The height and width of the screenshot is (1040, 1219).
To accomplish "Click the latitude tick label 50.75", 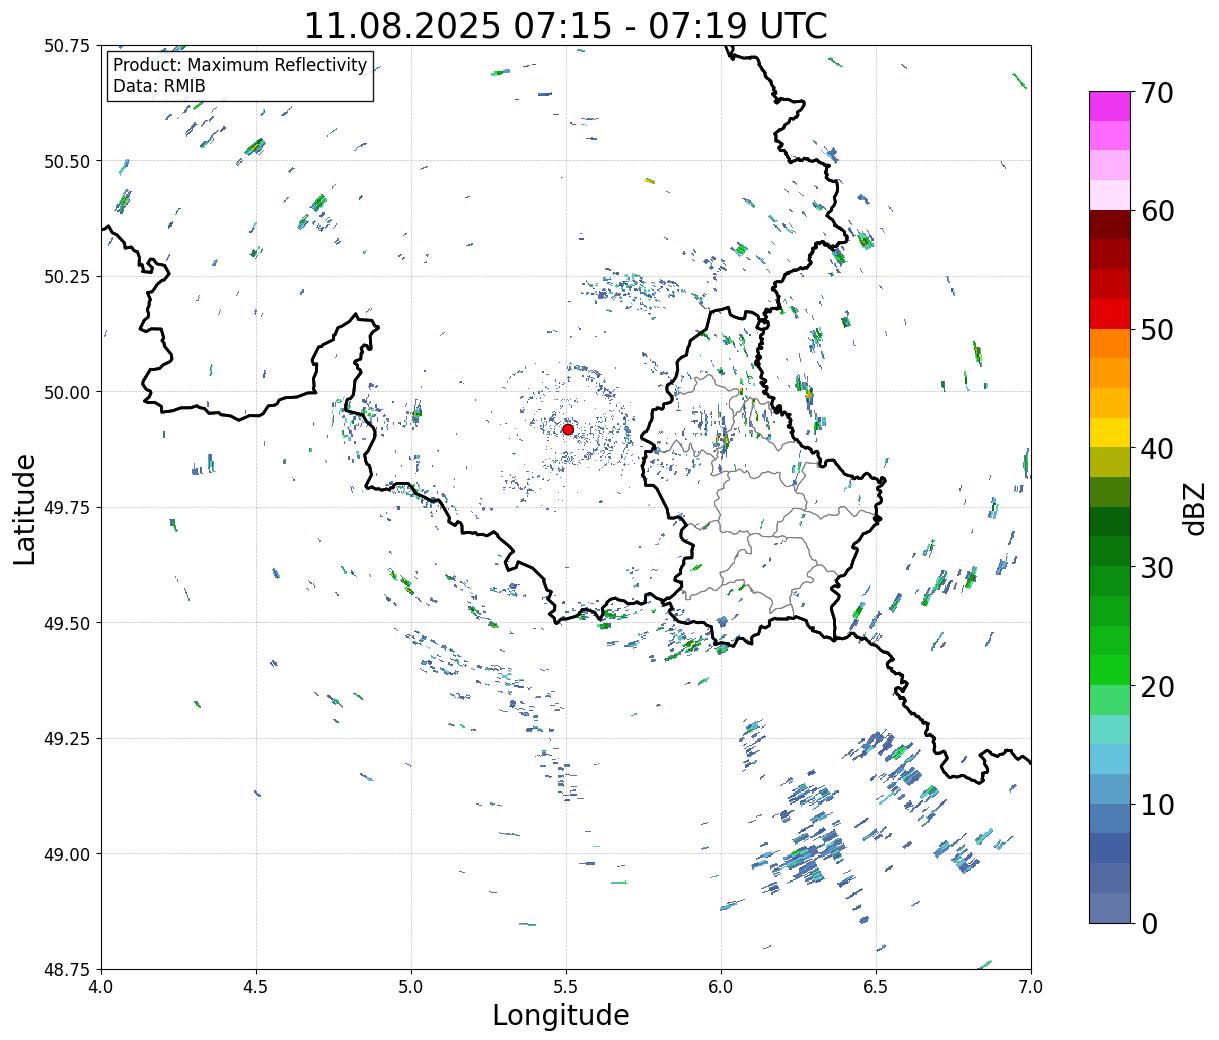I will coord(67,46).
